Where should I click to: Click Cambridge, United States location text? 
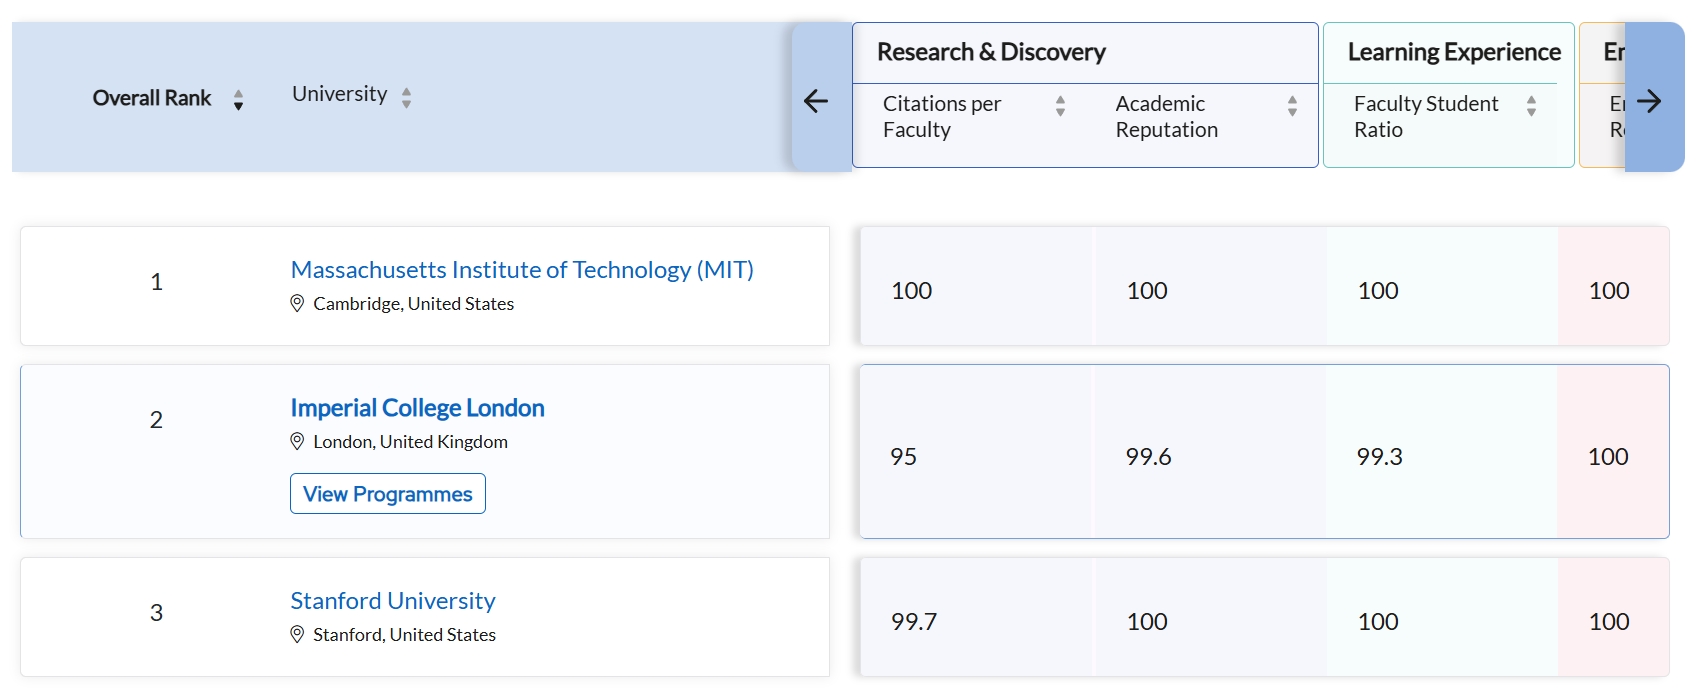[414, 304]
